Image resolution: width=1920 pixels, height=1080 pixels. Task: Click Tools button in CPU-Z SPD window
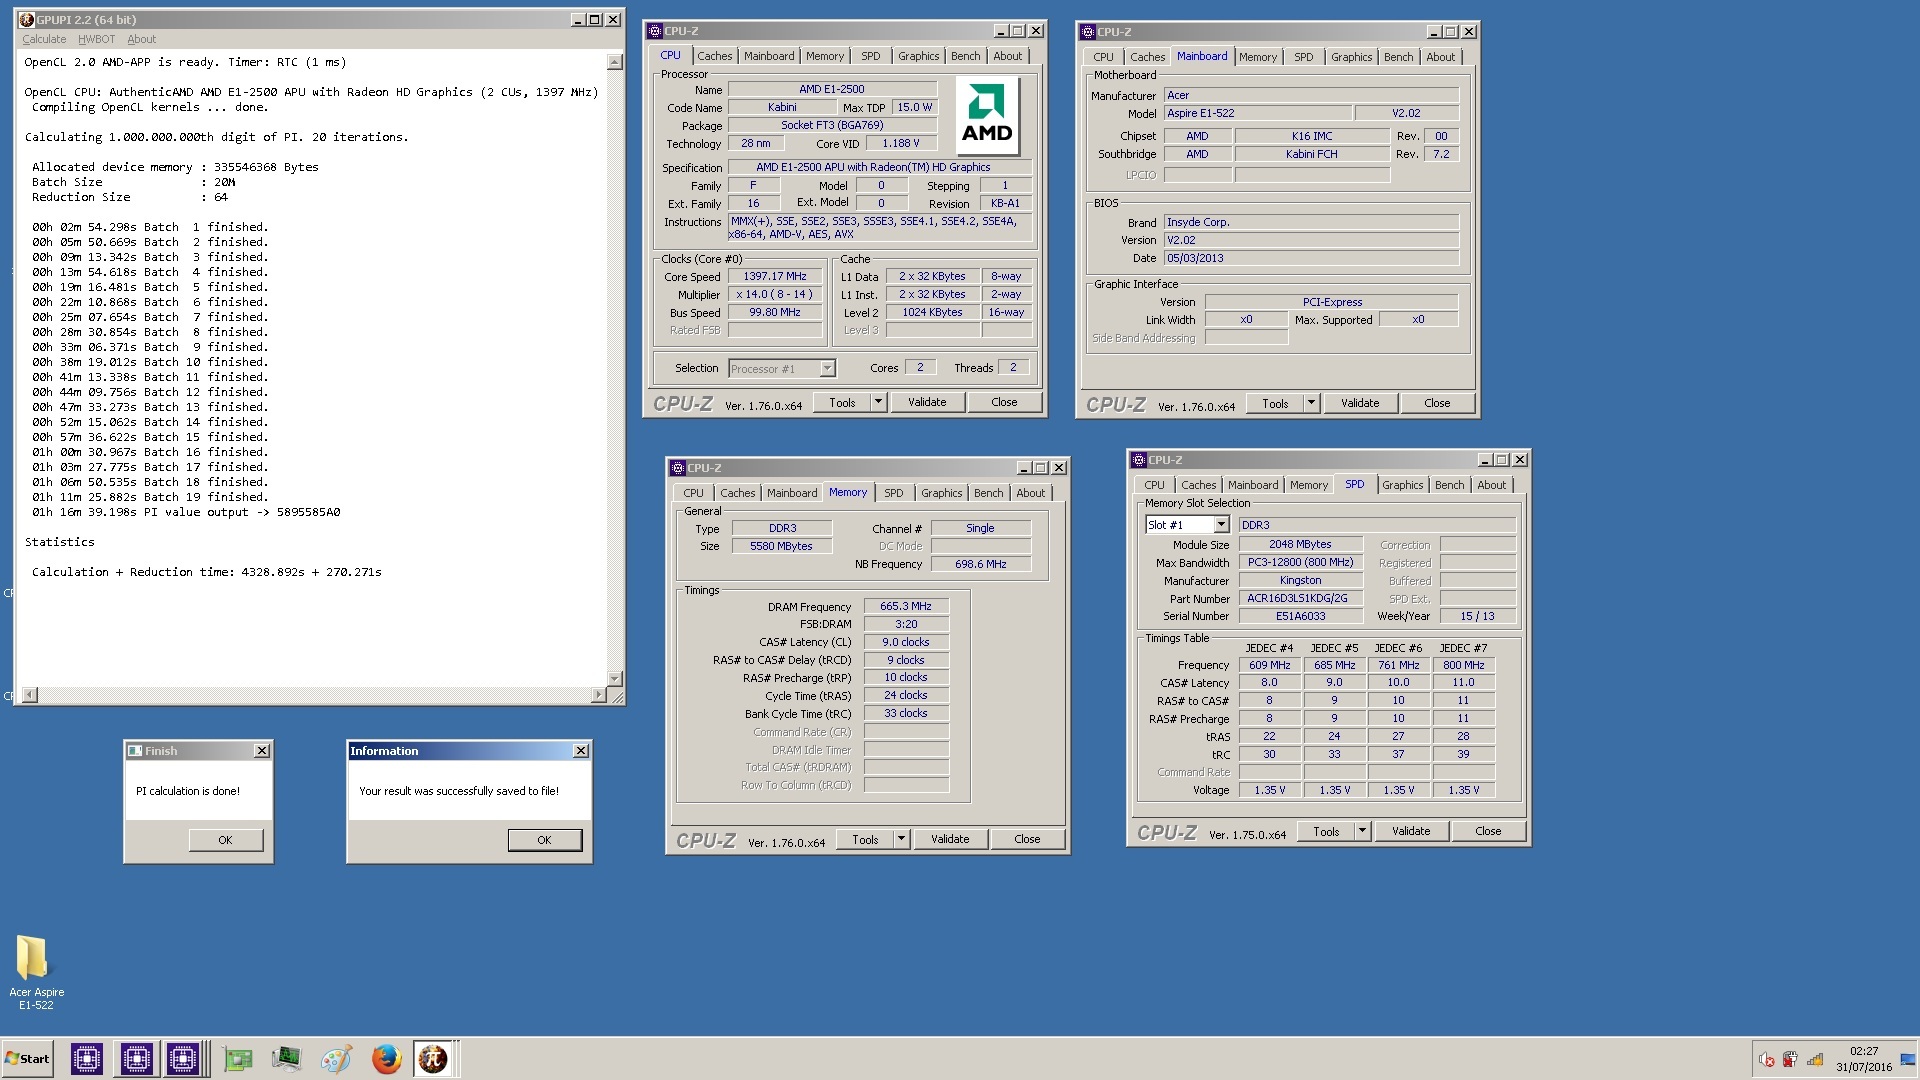coord(1326,831)
